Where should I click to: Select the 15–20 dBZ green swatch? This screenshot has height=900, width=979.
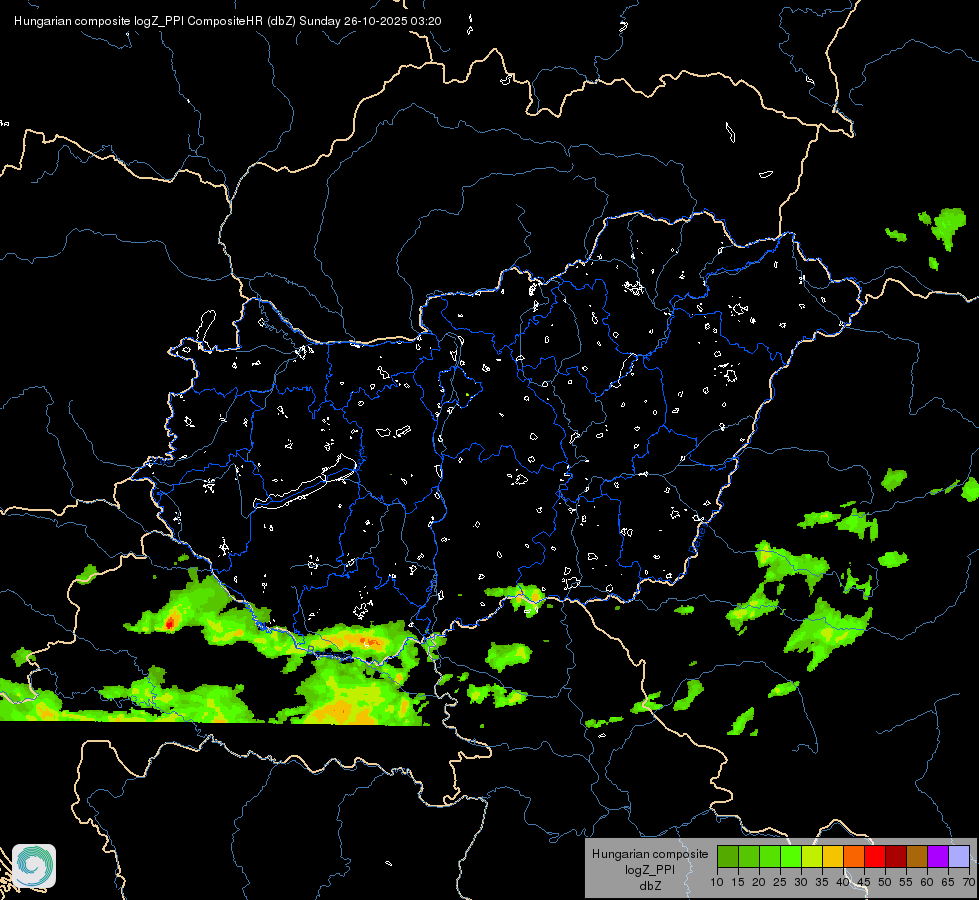749,856
